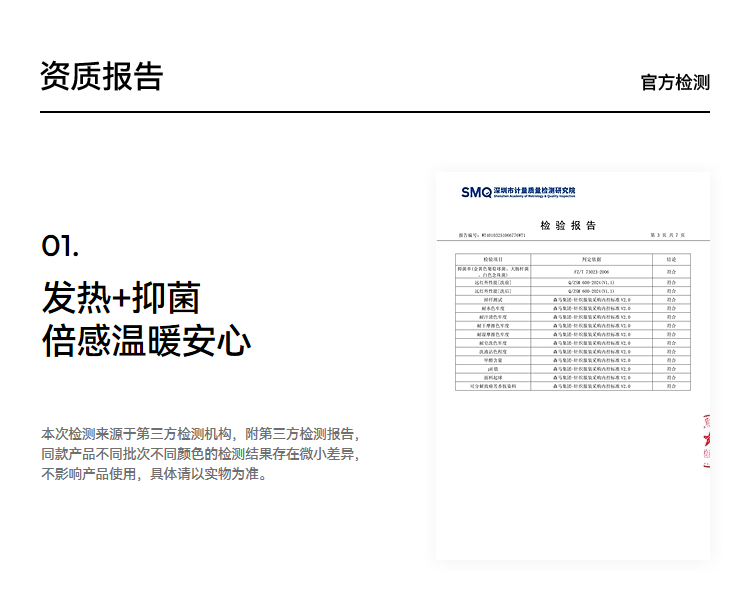This screenshot has height=595, width=750.
Task: Click the 结论 column header
Action: 672,259
